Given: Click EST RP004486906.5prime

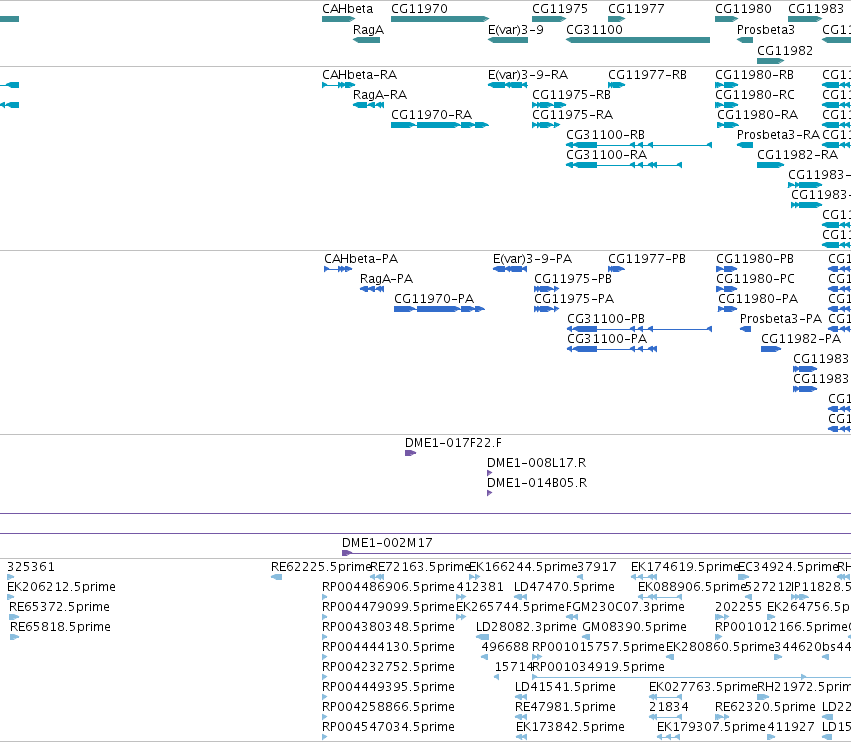Looking at the screenshot, I should [x=325, y=597].
